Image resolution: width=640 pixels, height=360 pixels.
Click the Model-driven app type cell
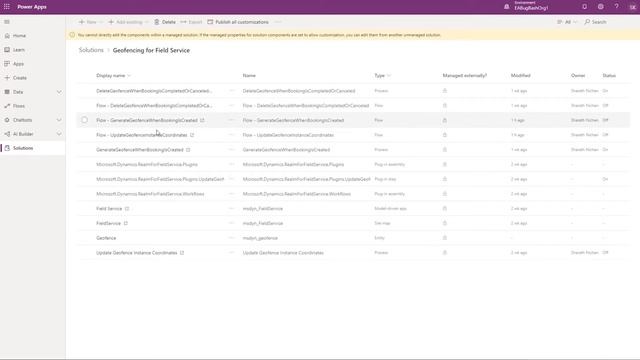(390, 209)
